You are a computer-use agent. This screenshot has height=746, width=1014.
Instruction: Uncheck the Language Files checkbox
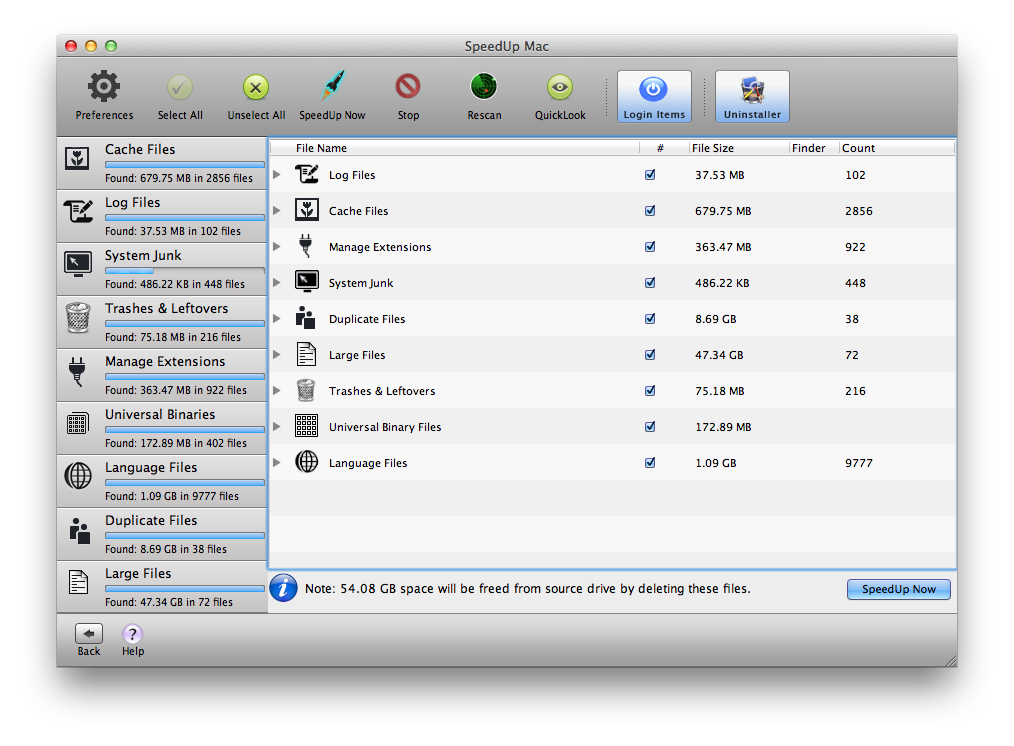point(650,462)
